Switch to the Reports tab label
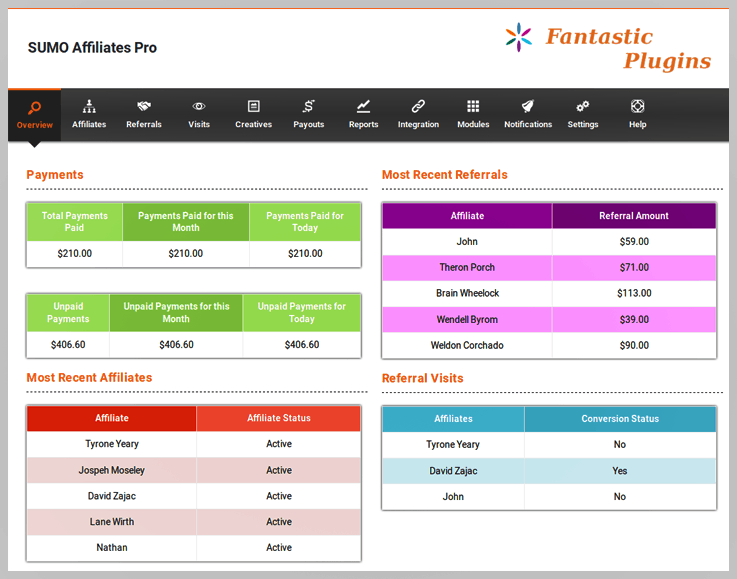 (x=363, y=125)
